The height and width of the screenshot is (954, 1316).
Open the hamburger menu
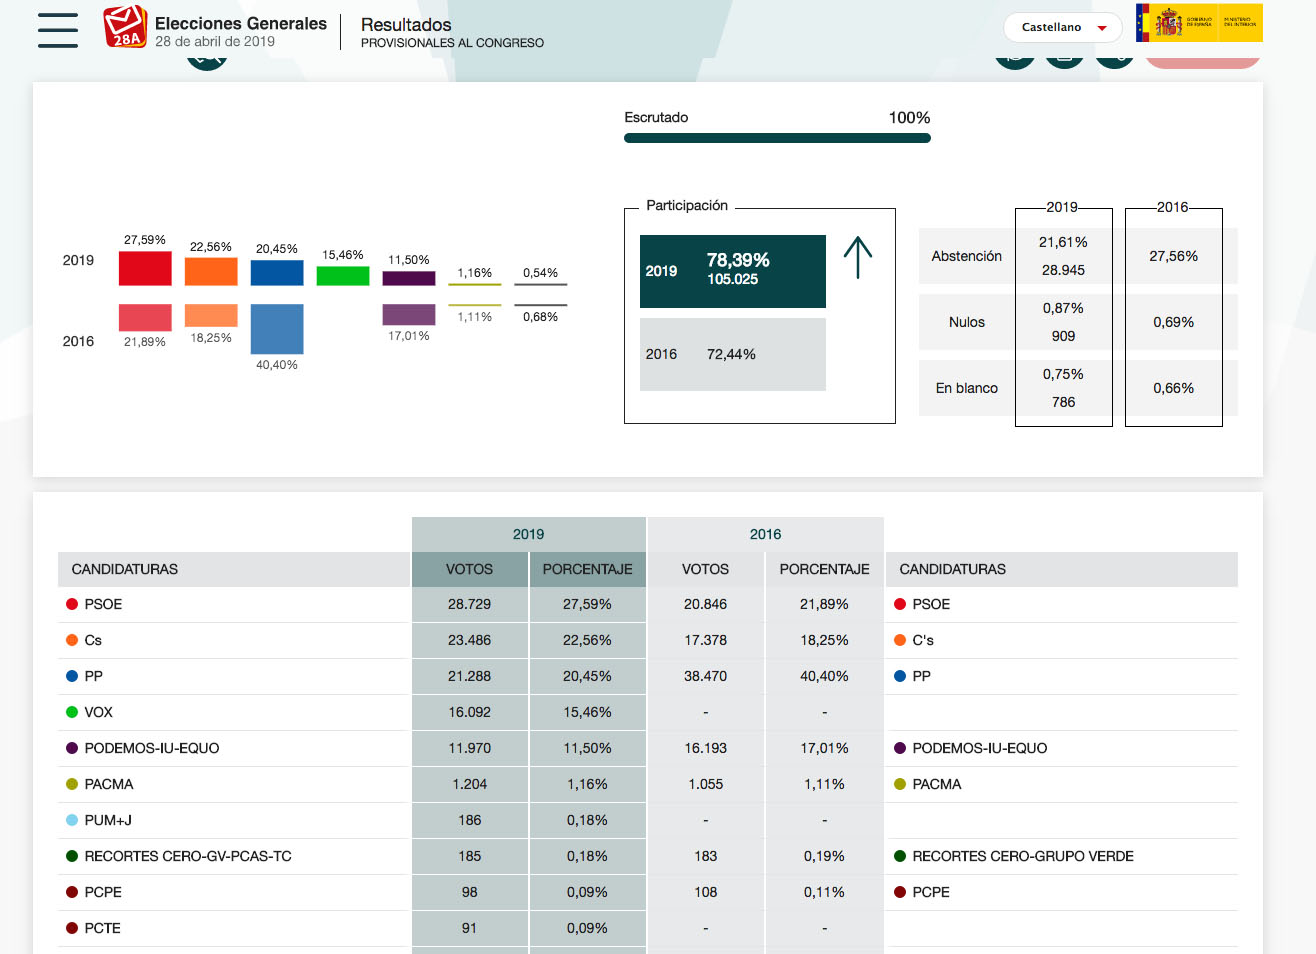click(58, 30)
